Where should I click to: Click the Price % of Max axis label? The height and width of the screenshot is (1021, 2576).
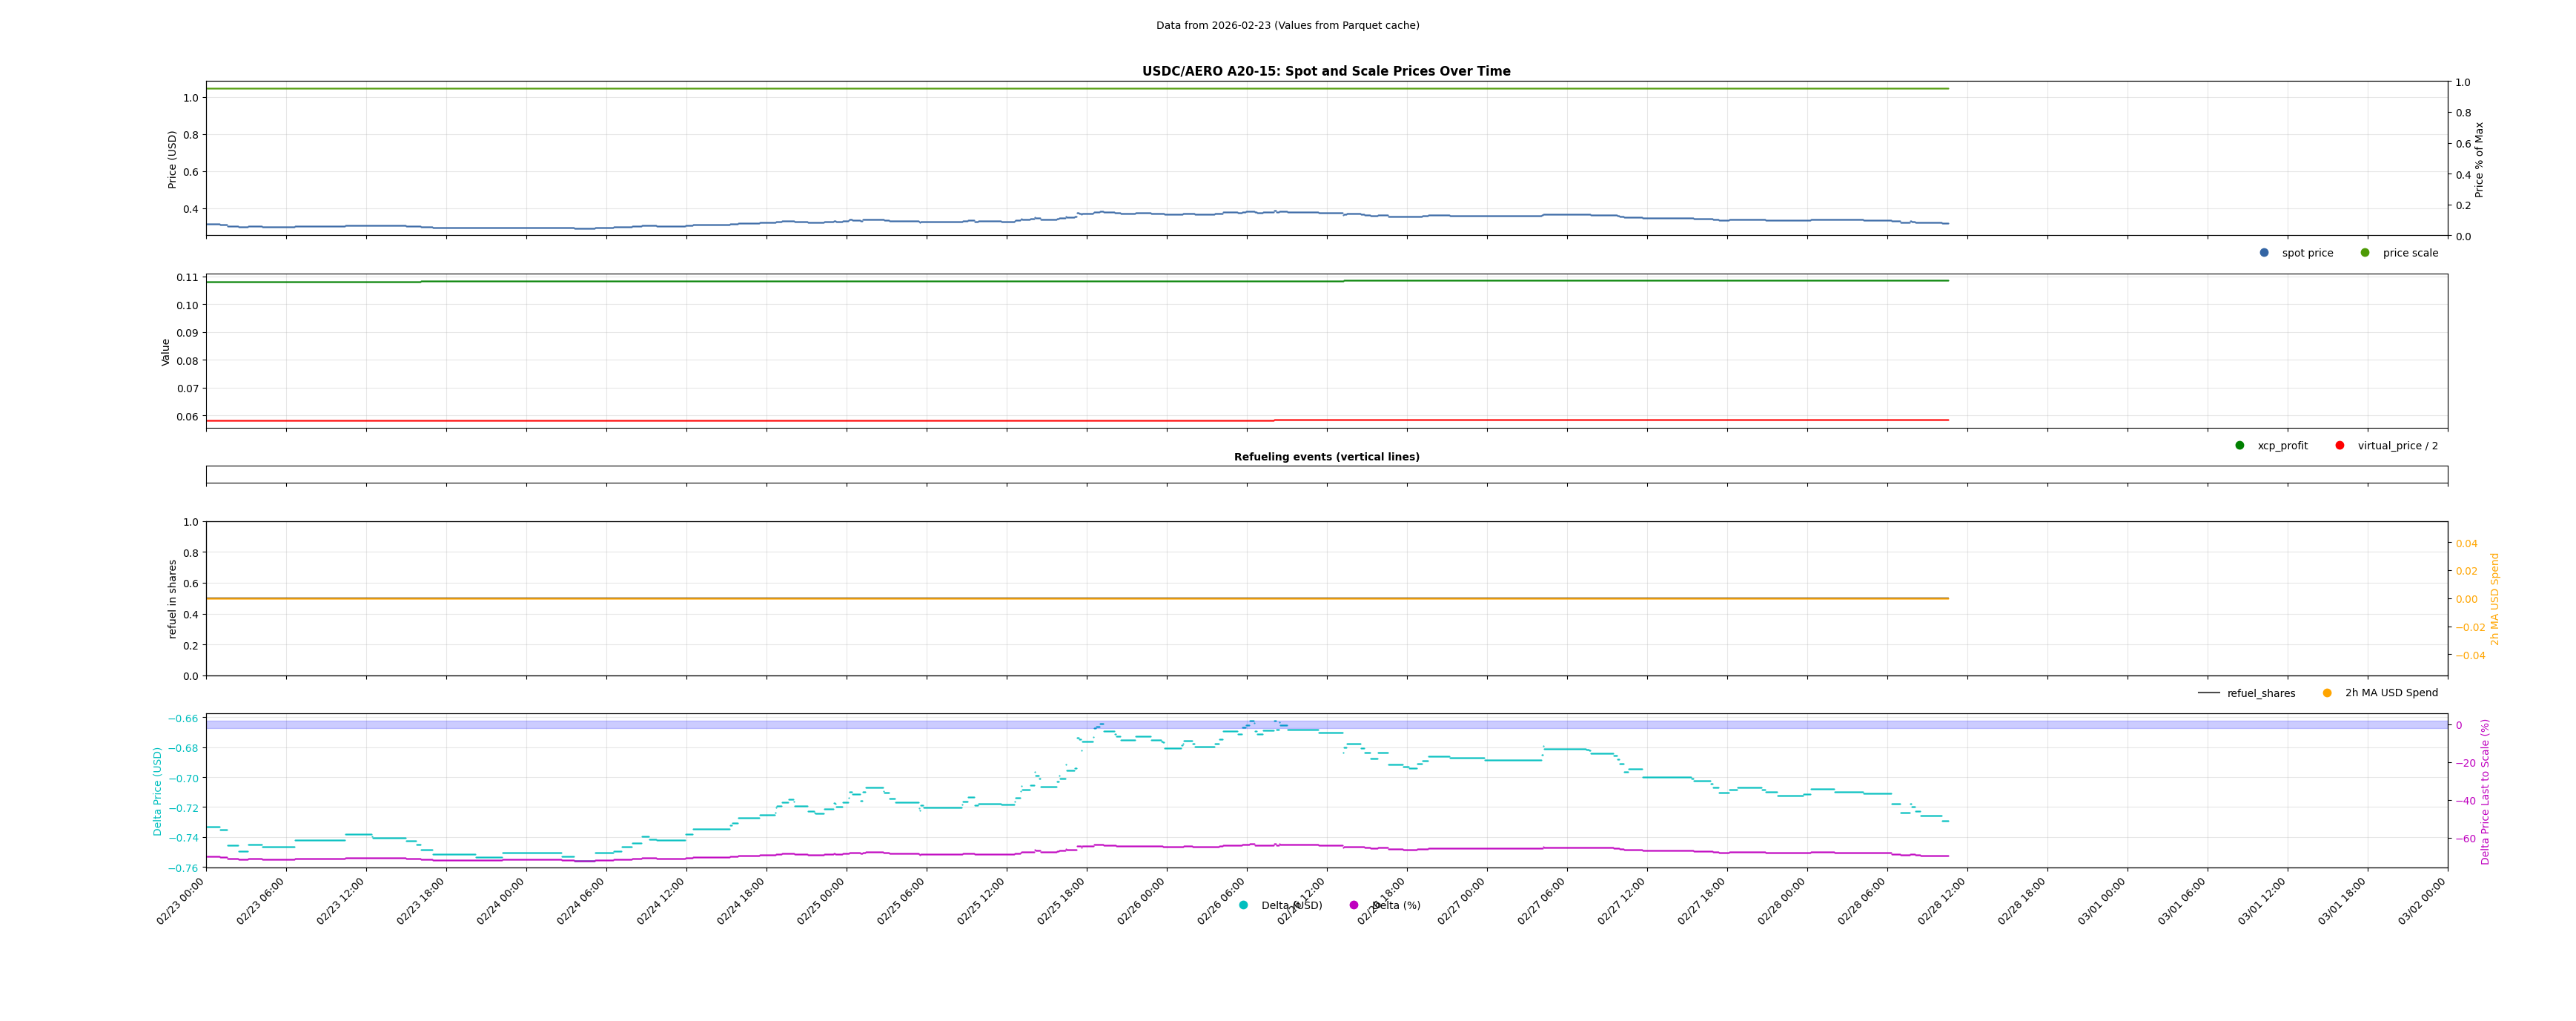click(x=2479, y=159)
